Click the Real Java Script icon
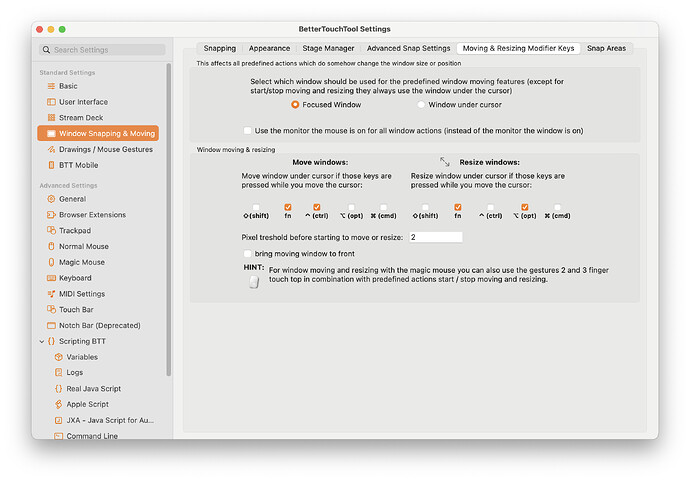690x481 pixels. (59, 389)
